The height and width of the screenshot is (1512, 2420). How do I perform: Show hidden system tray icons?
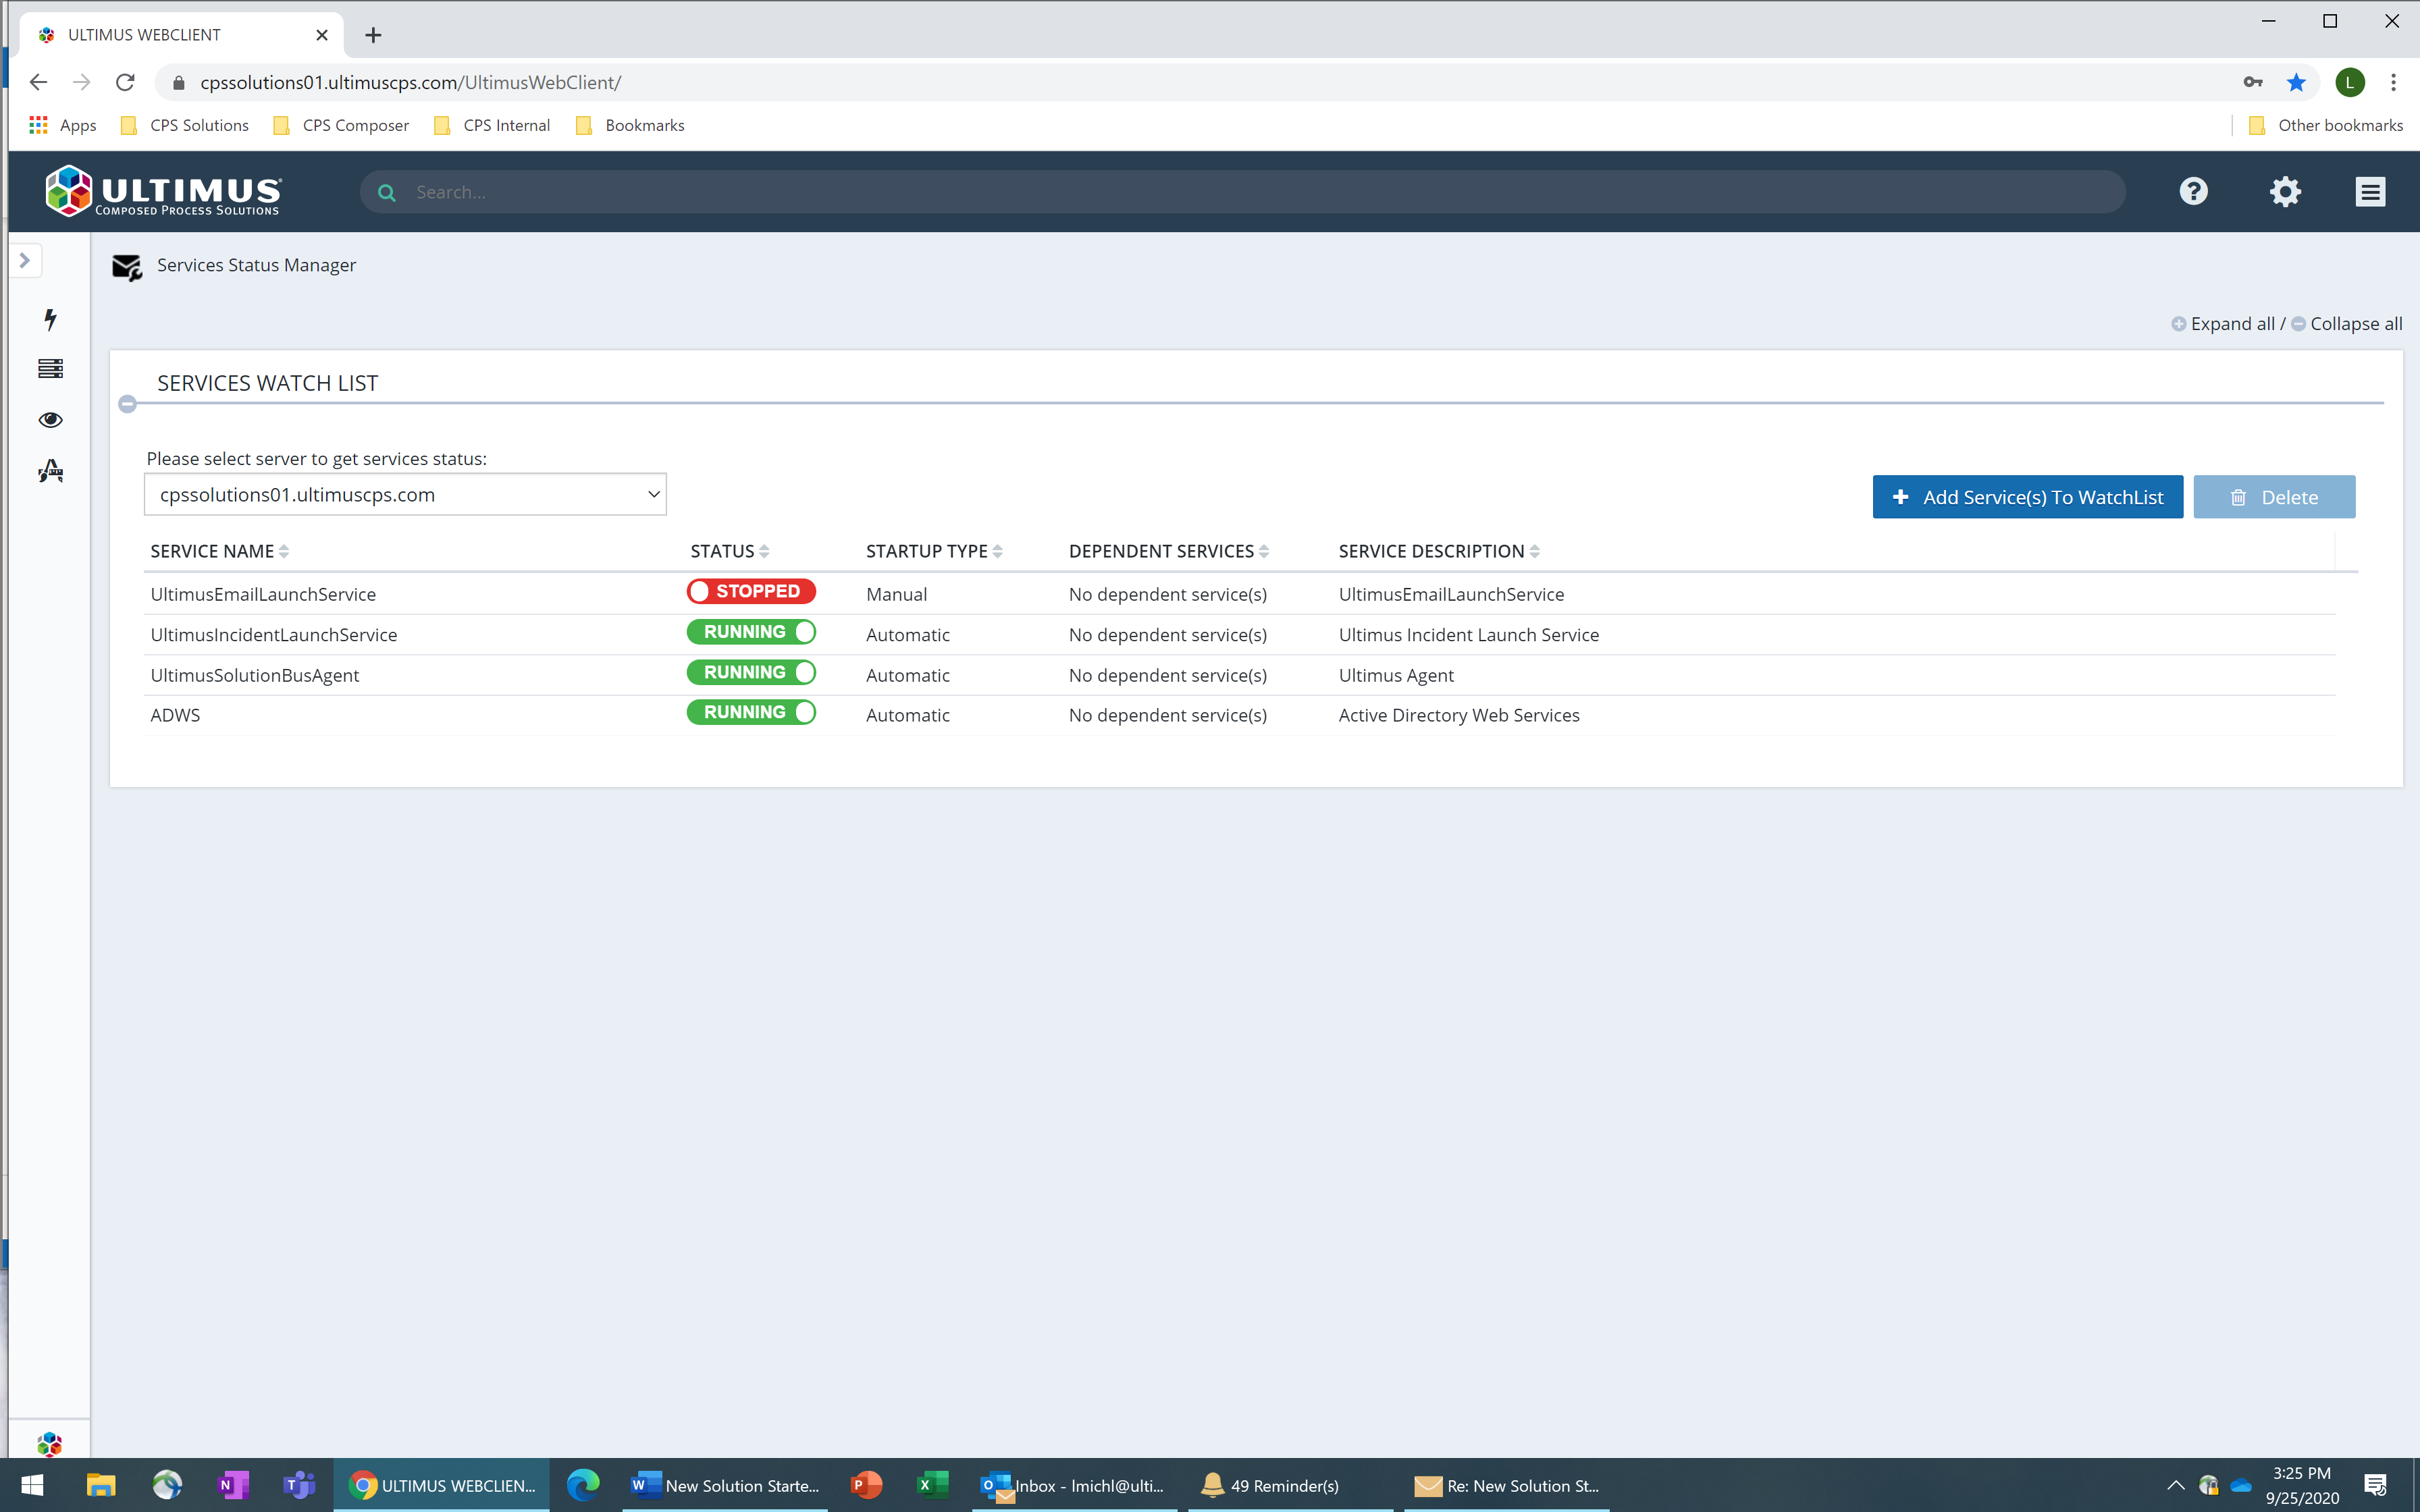[2175, 1485]
